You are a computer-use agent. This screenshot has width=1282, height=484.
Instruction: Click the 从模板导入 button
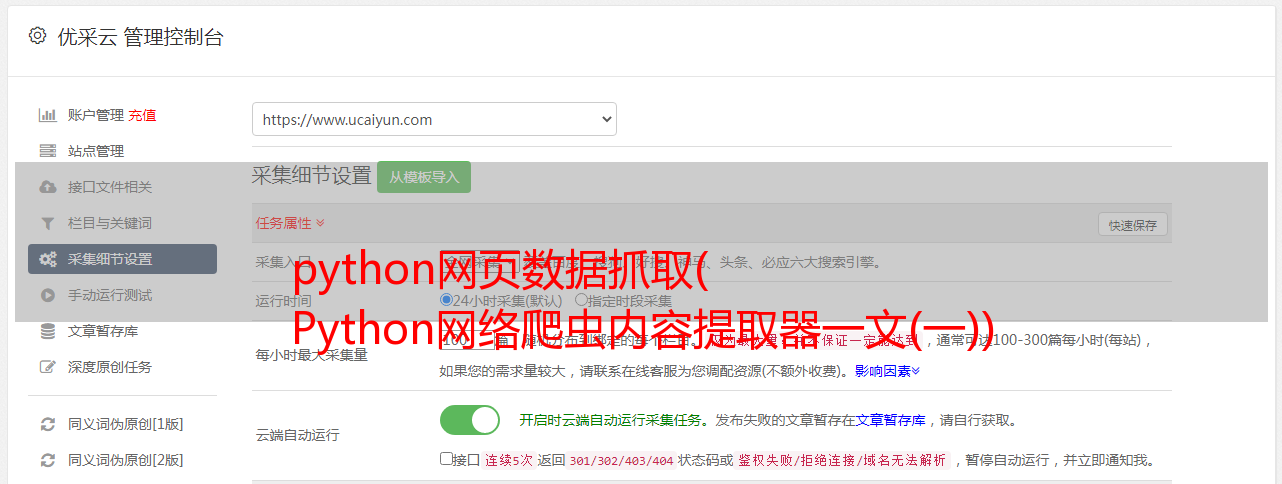tap(424, 177)
